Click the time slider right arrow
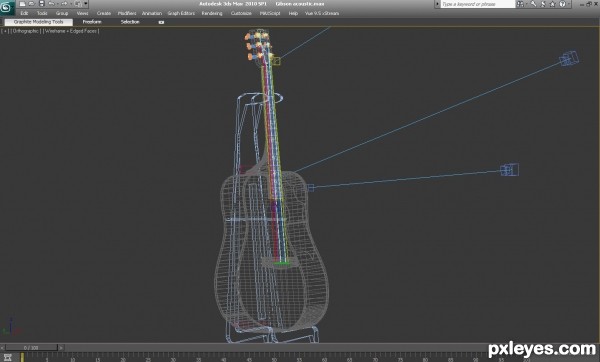The image size is (600, 362). 60,348
